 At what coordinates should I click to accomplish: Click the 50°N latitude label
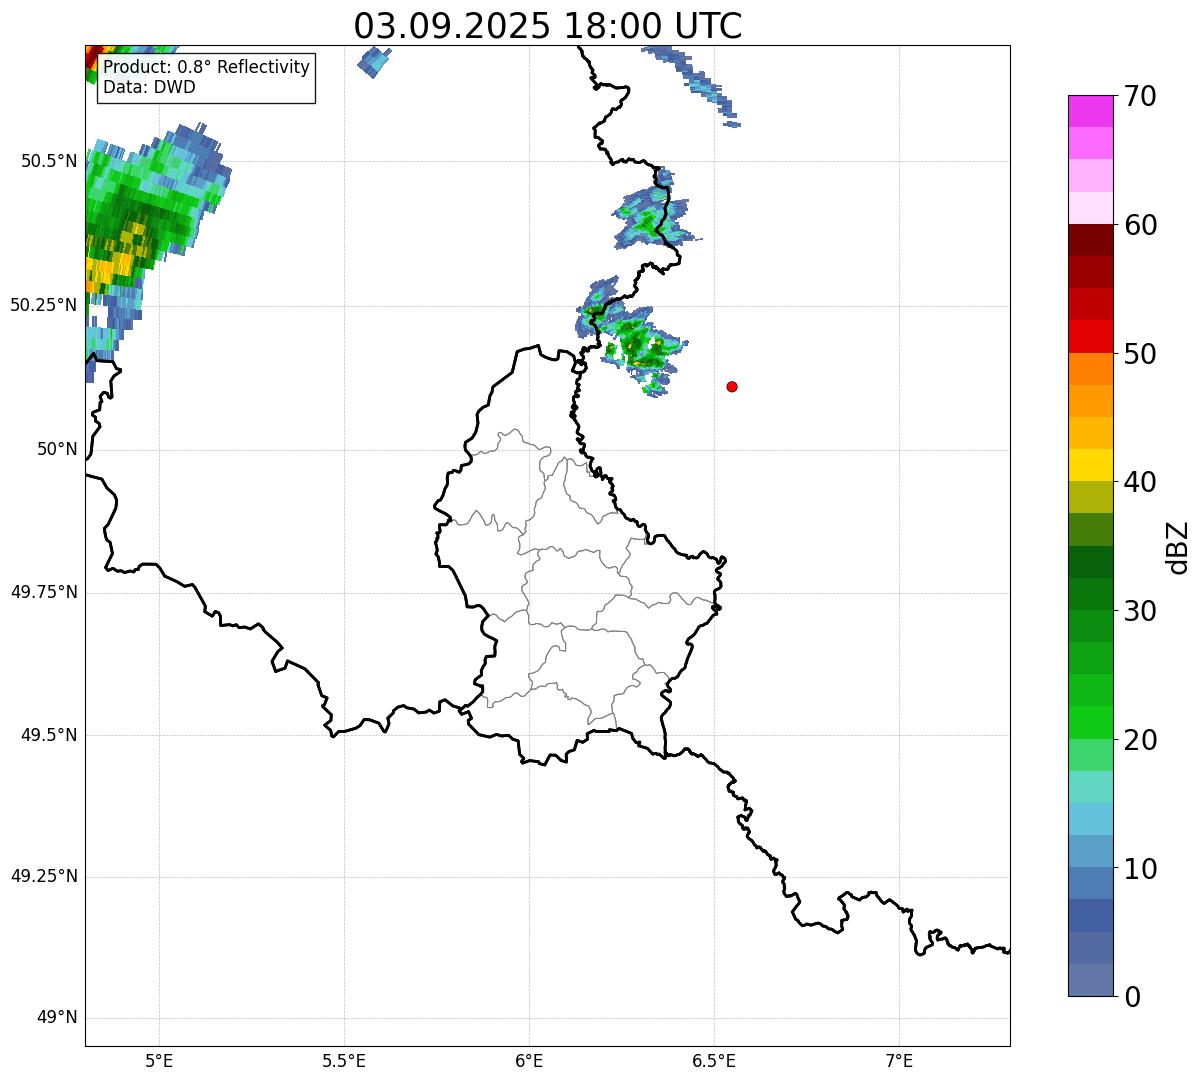(x=57, y=449)
